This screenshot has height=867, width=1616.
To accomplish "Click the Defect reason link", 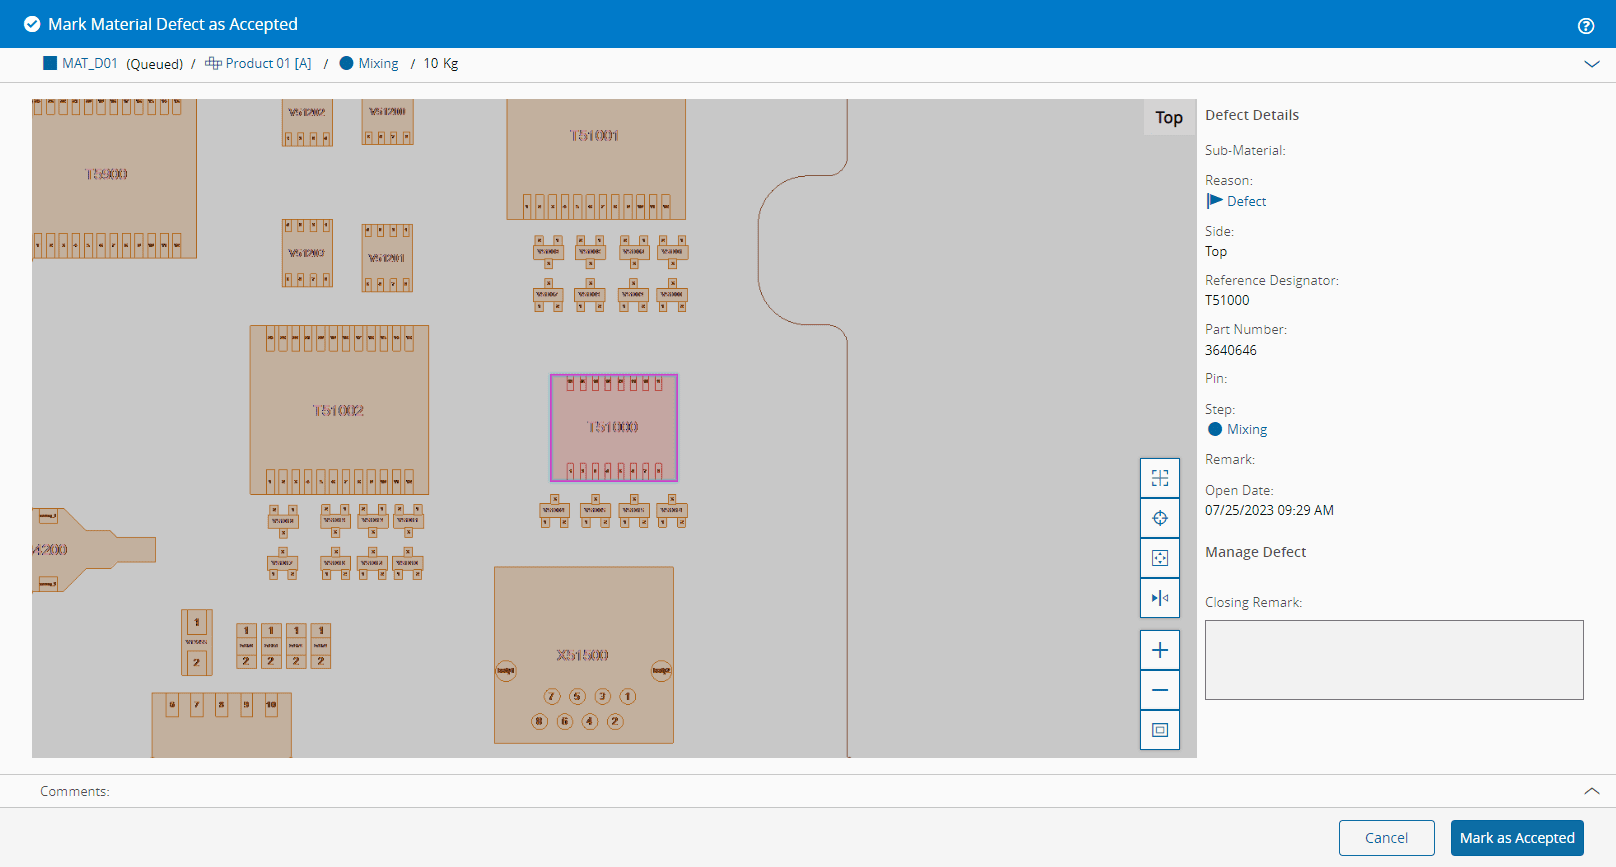I will pyautogui.click(x=1246, y=201).
